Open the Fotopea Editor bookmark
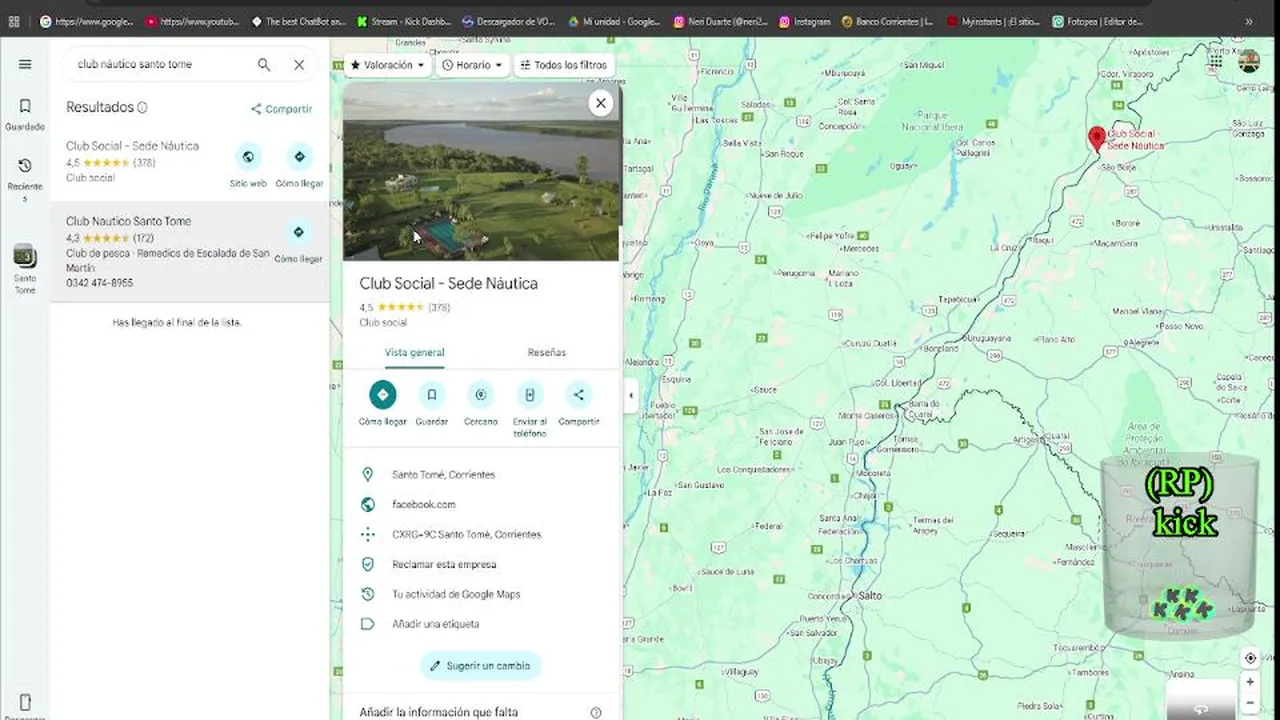This screenshot has height=720, width=1280. (x=1098, y=21)
